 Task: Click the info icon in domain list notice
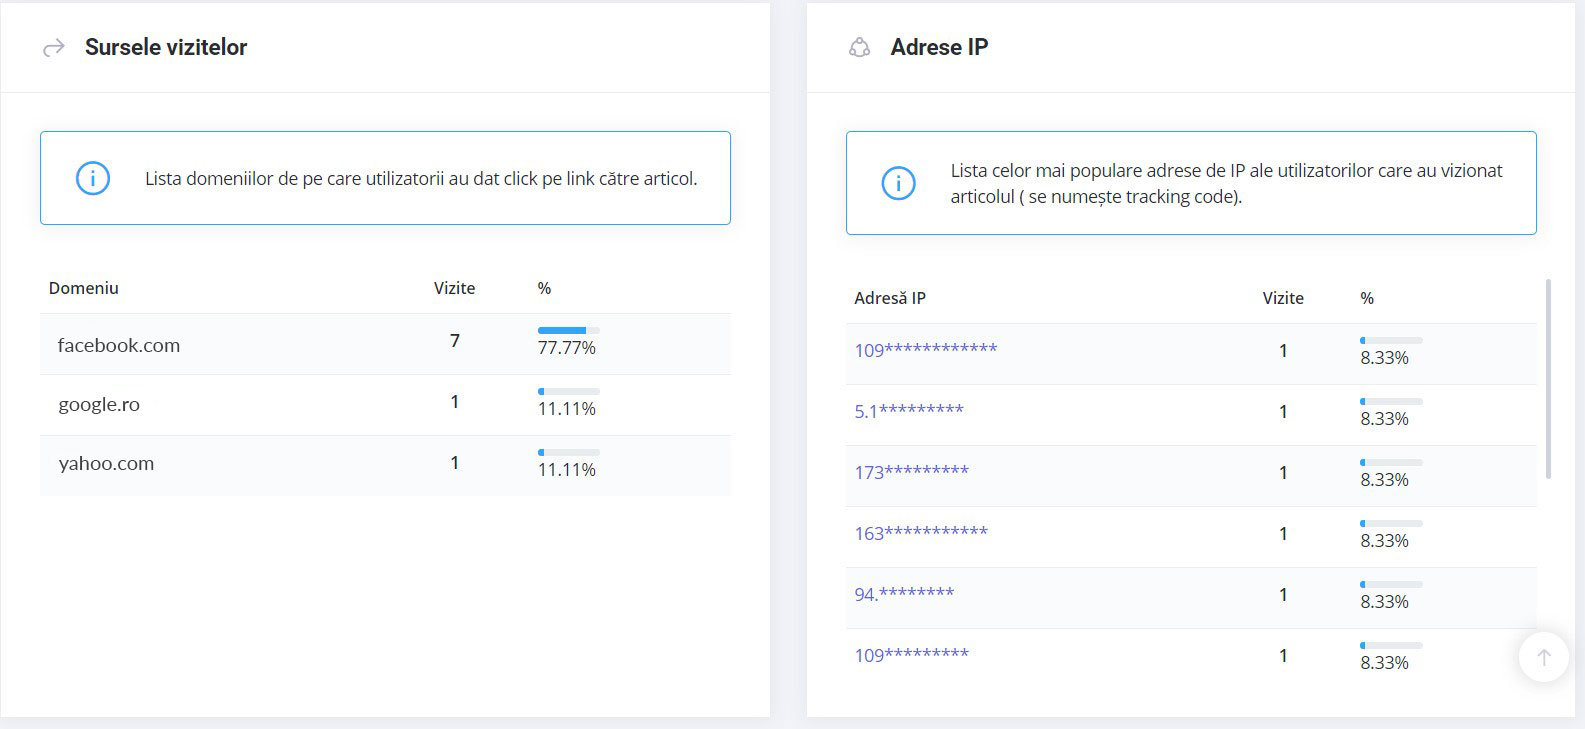click(x=93, y=178)
